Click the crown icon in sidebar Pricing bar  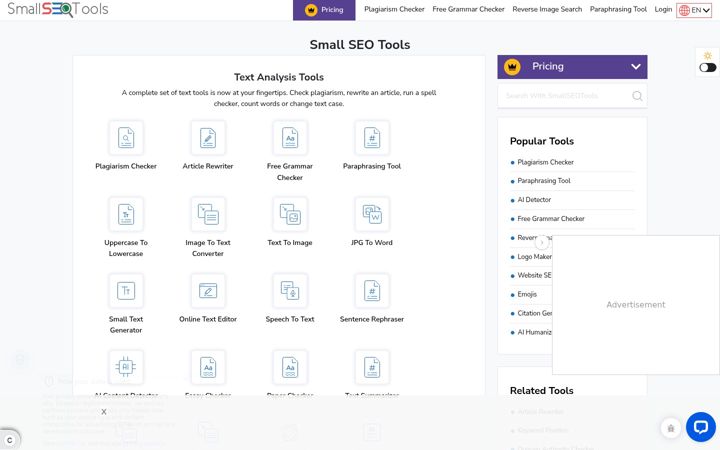point(512,67)
